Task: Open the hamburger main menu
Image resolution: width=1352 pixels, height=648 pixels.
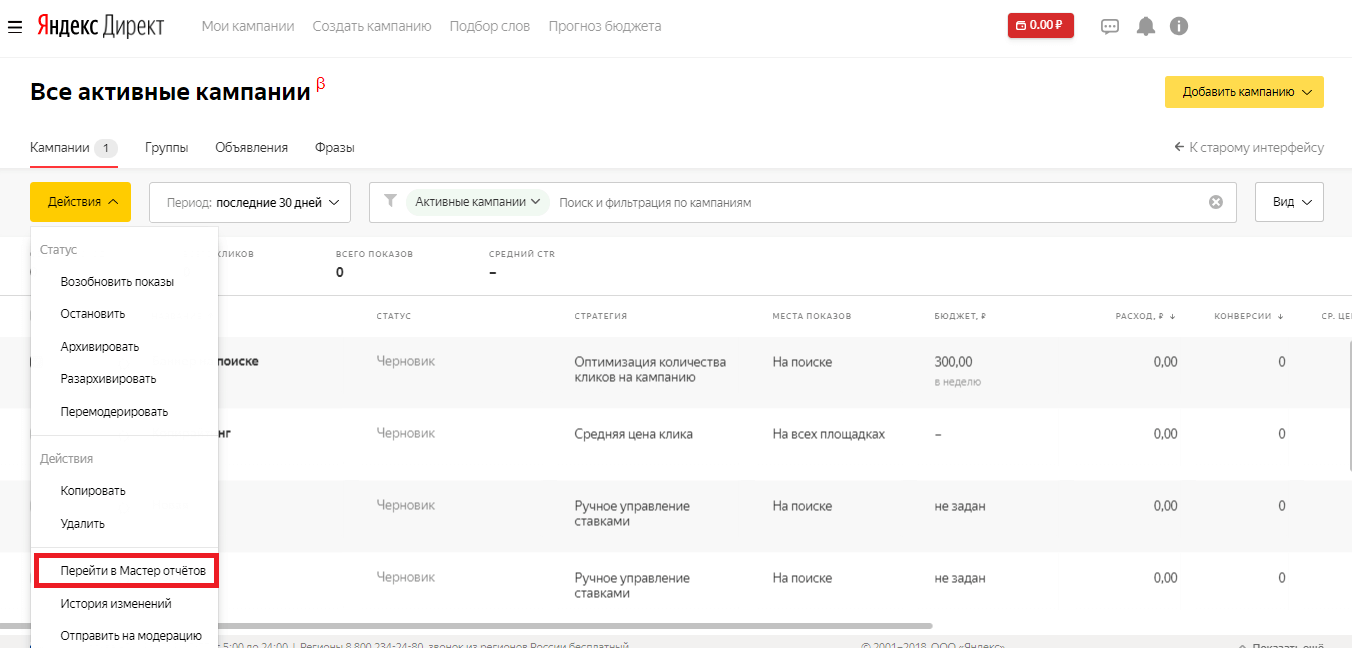Action: [14, 26]
